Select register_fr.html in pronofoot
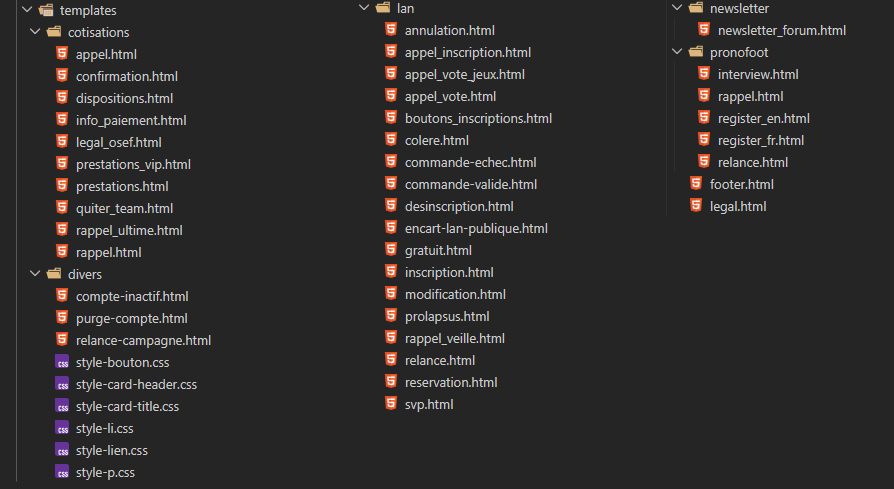Viewport: 894px width, 489px height. pyautogui.click(x=761, y=140)
